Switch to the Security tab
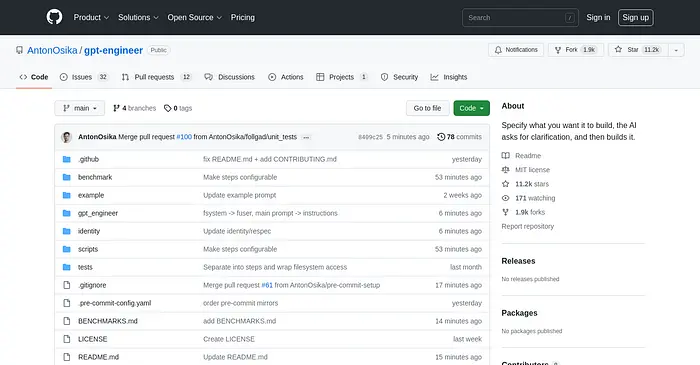Screen dimensions: 700x365 click(x=399, y=77)
